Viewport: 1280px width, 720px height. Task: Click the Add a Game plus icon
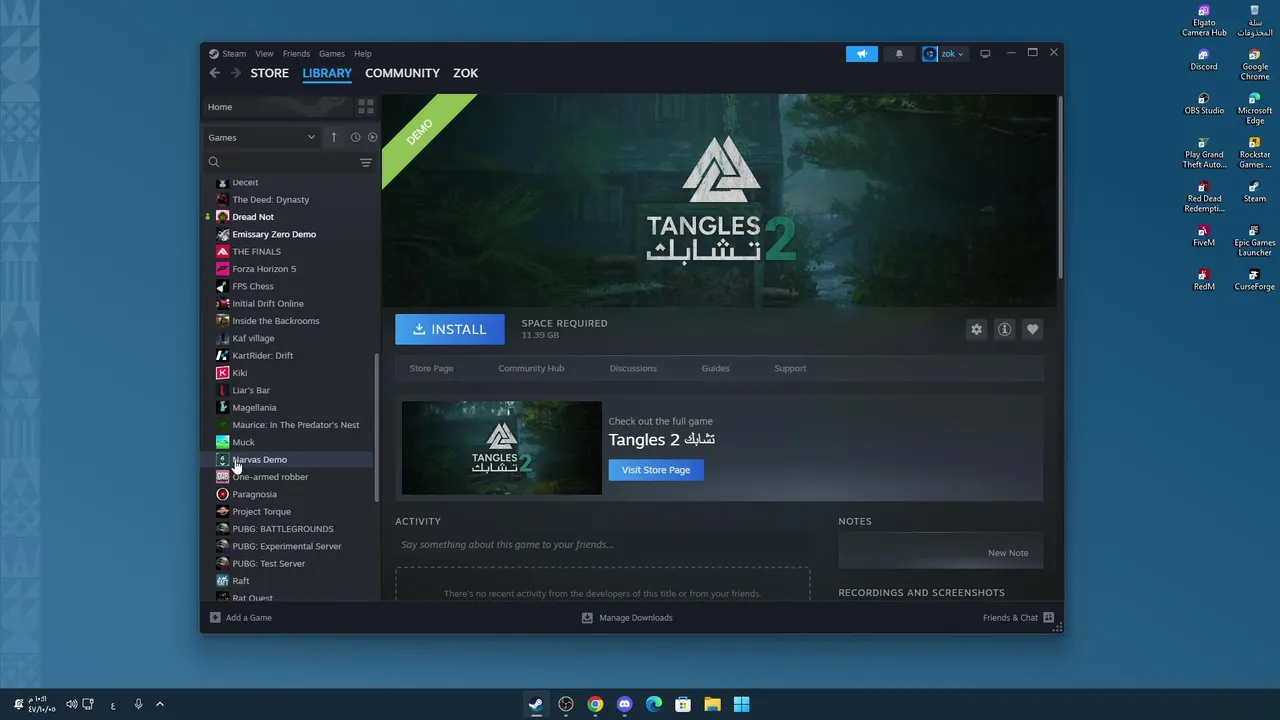(x=215, y=618)
